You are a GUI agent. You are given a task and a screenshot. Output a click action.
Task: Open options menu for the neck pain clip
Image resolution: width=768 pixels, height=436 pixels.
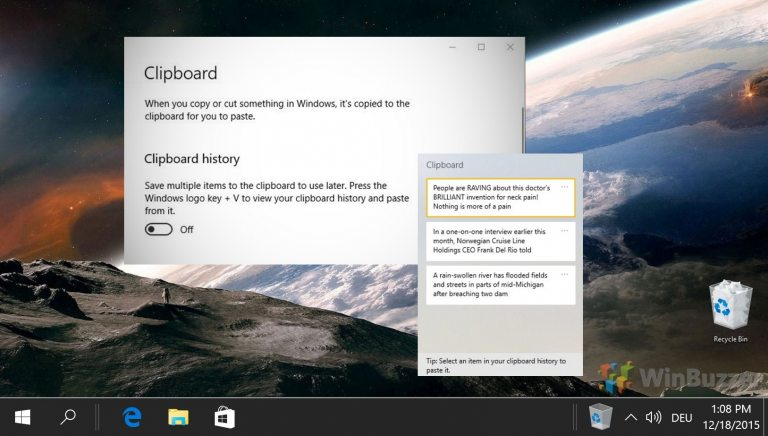(x=565, y=187)
